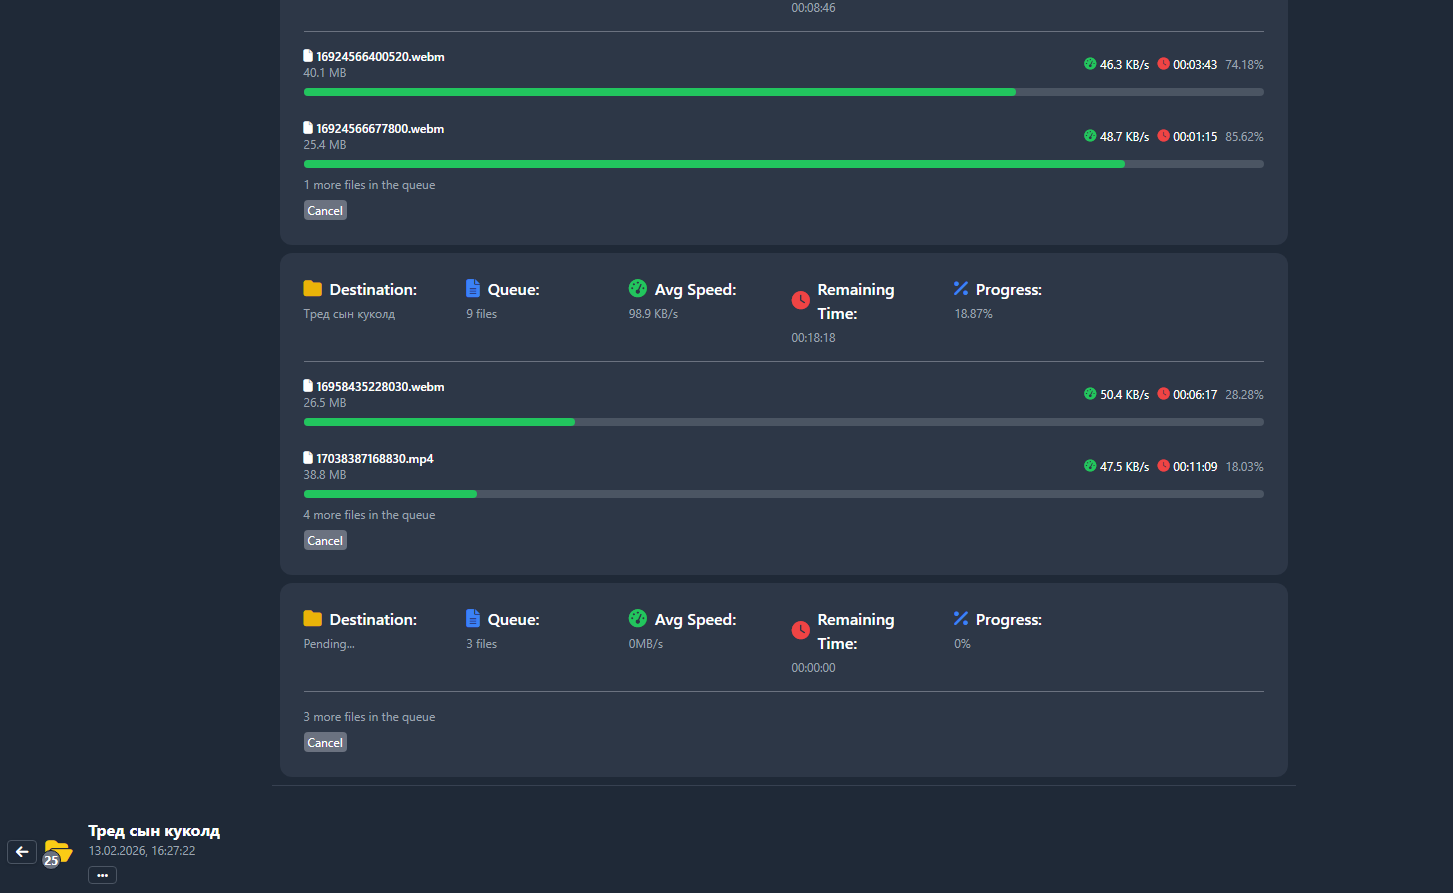
Task: Click the 85.62% progress value
Action: click(x=1244, y=137)
